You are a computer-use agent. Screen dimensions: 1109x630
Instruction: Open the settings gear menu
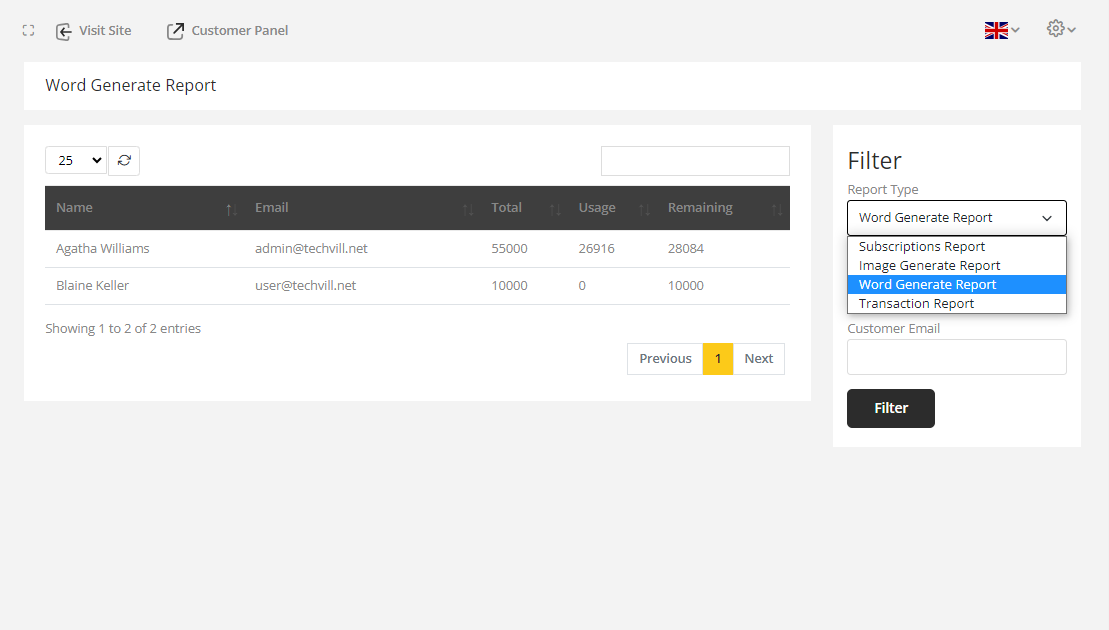tap(1060, 29)
